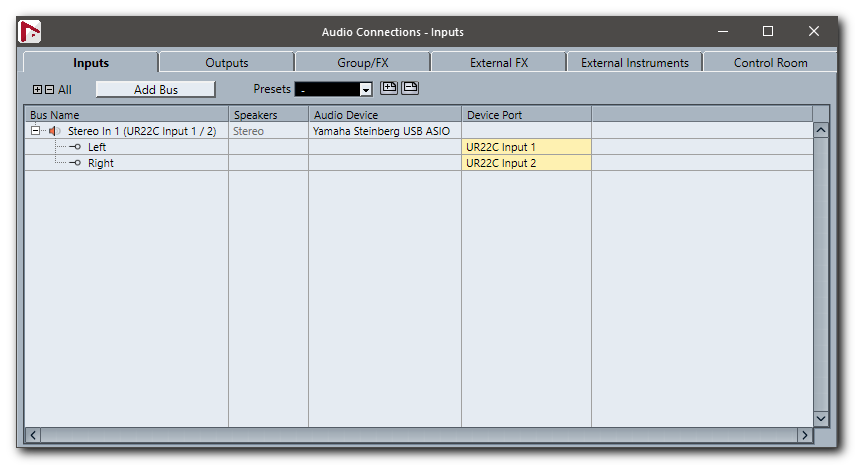
Task: Click the Store Preset plus icon
Action: [x=389, y=88]
